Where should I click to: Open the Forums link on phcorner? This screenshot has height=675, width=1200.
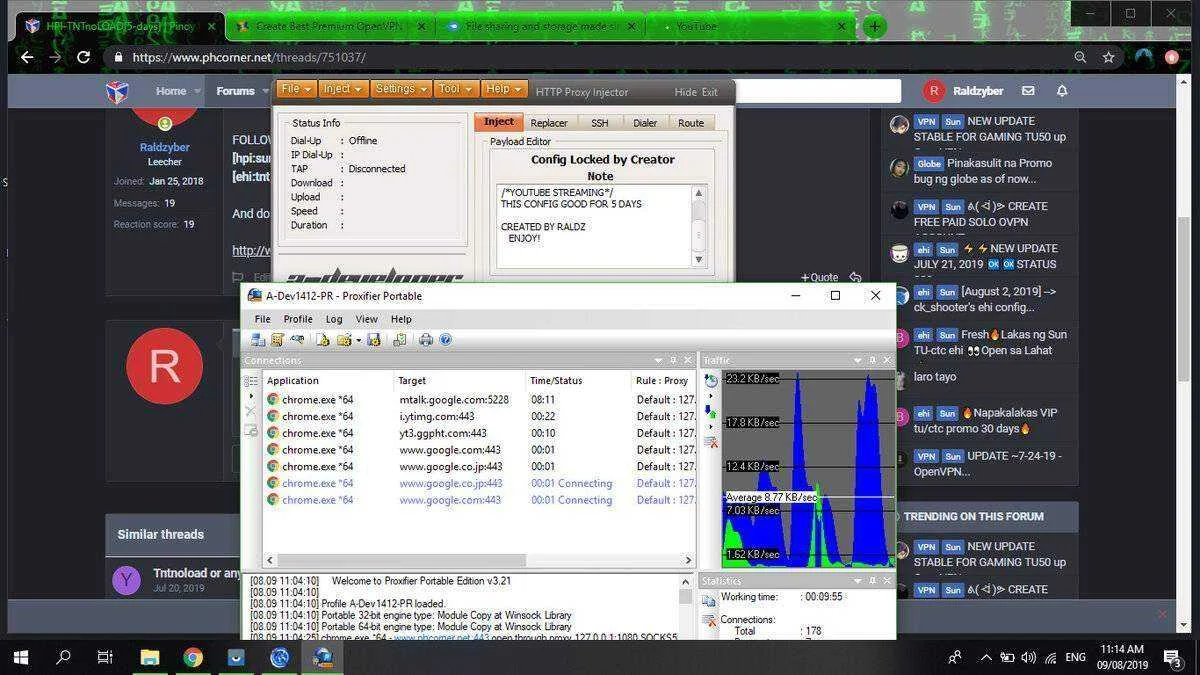236,91
